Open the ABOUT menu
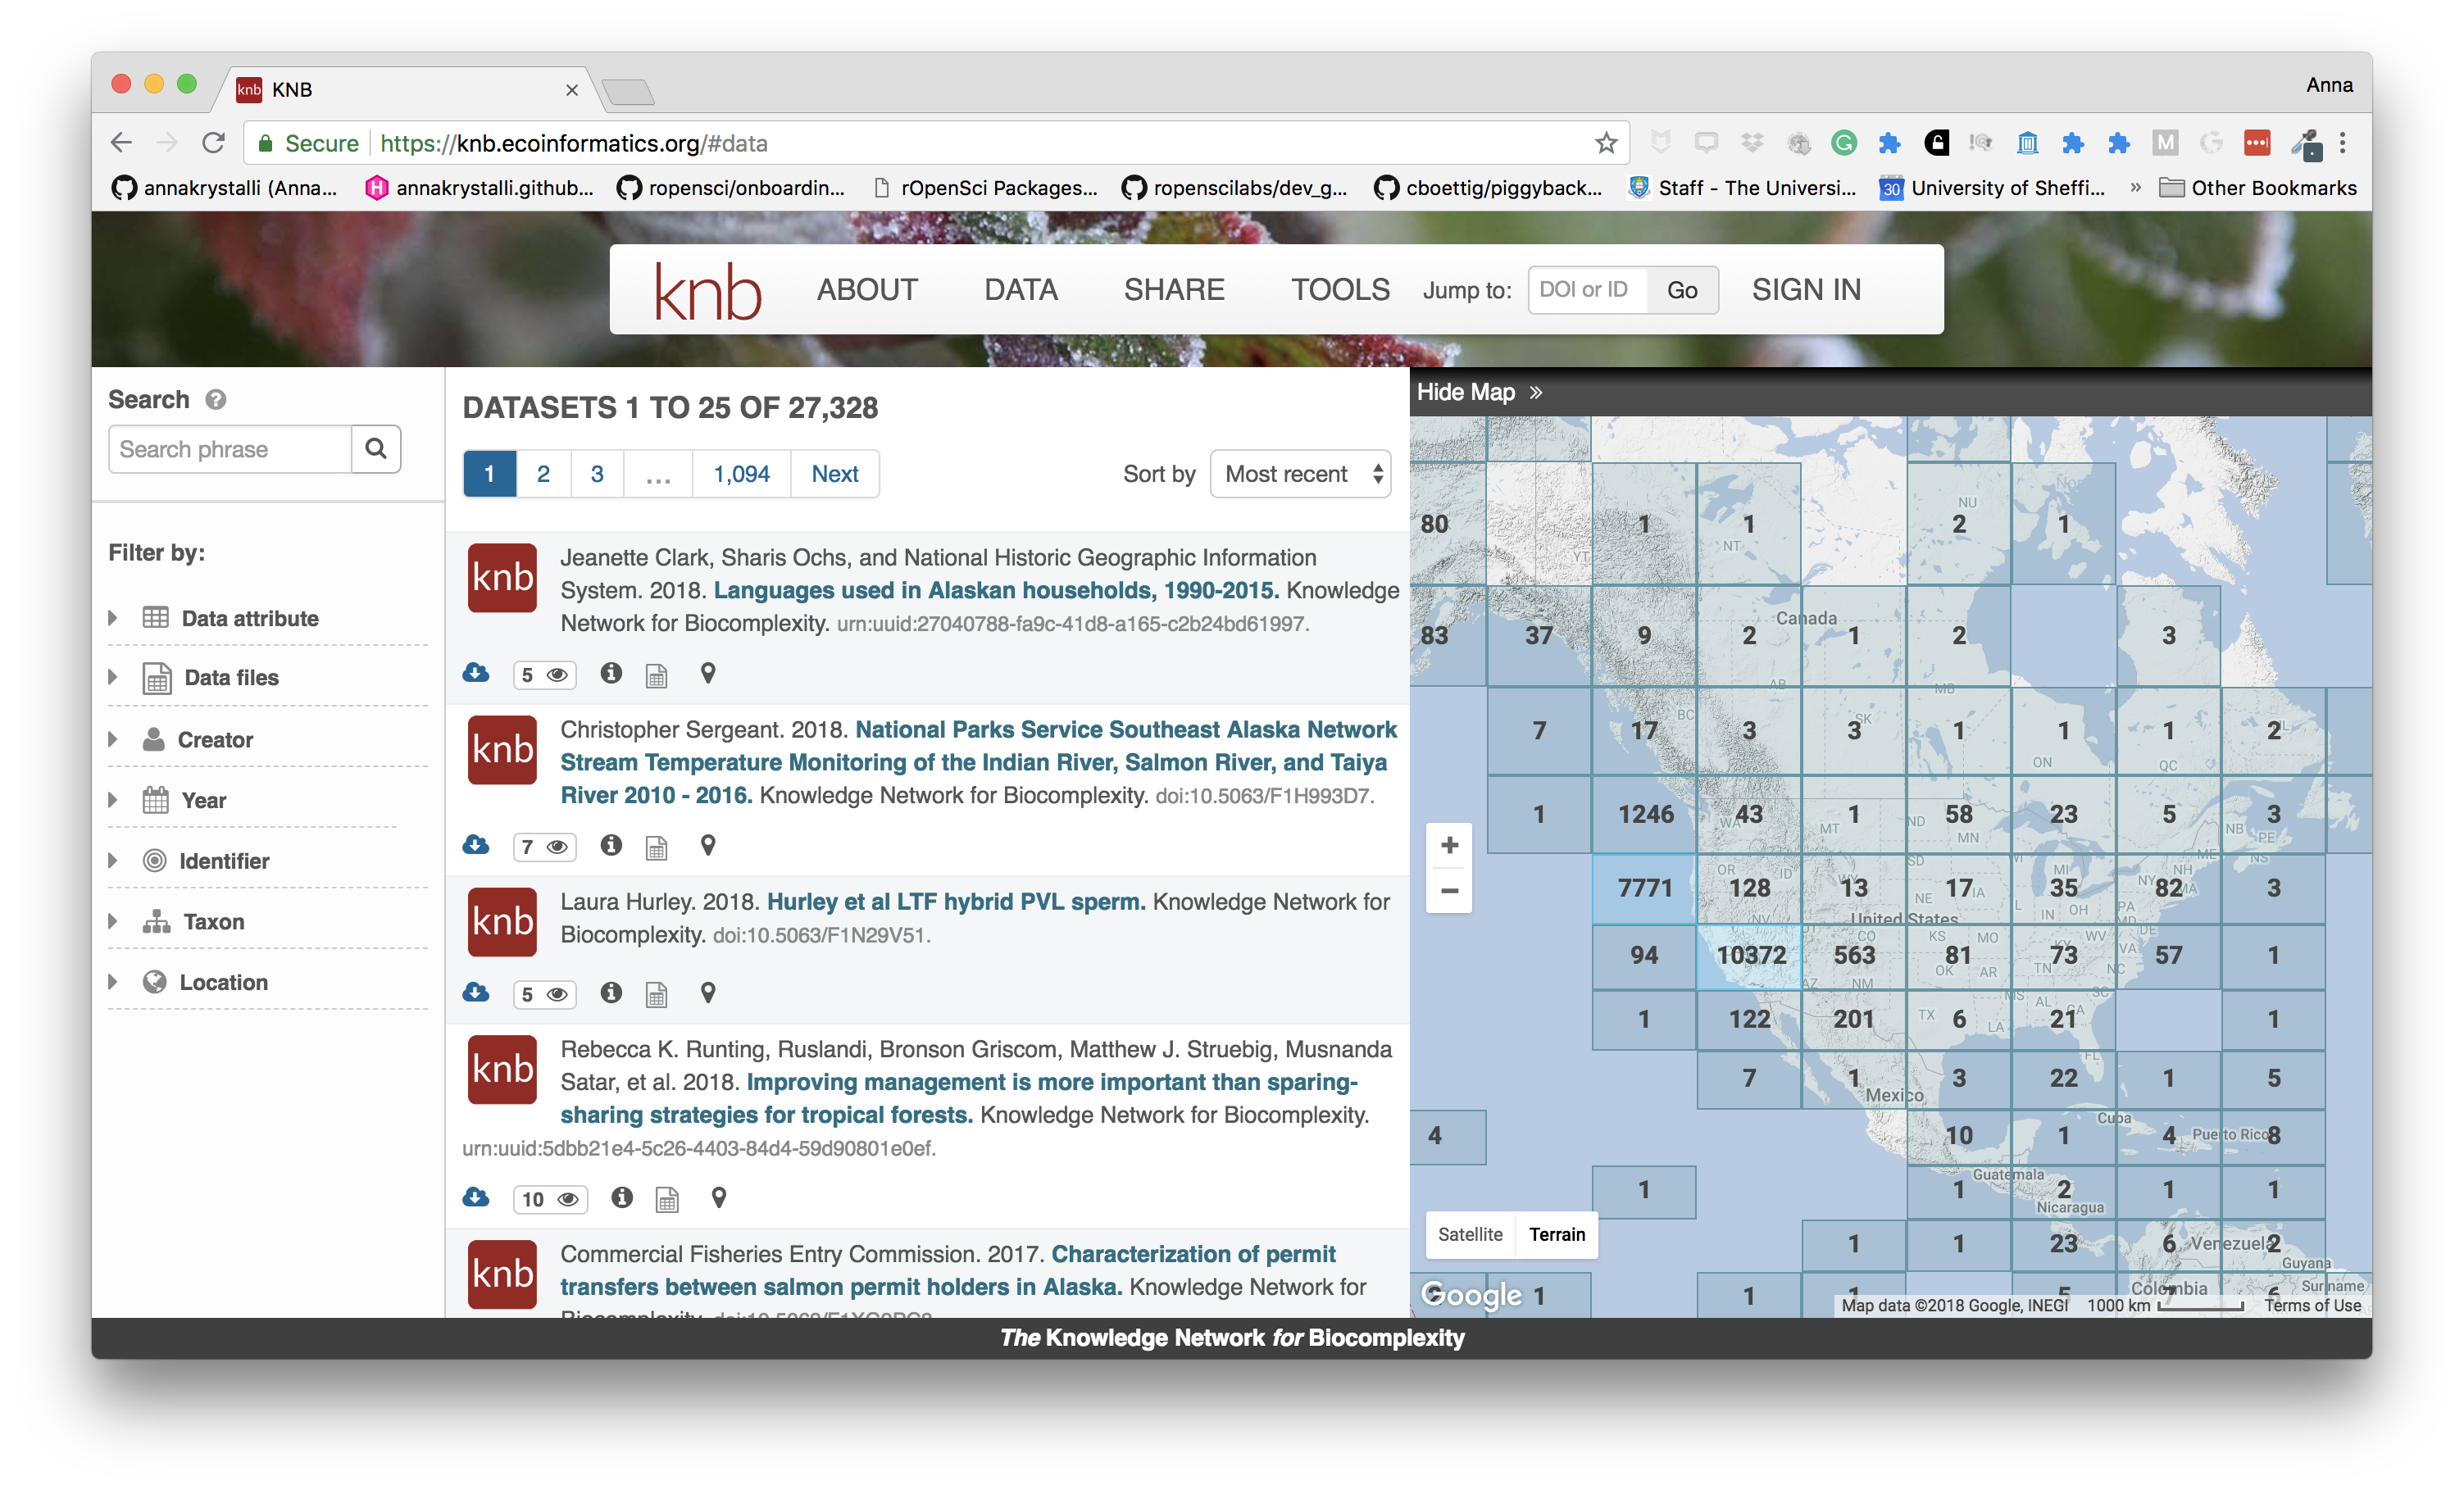The height and width of the screenshot is (1490, 2464). pyautogui.click(x=867, y=290)
